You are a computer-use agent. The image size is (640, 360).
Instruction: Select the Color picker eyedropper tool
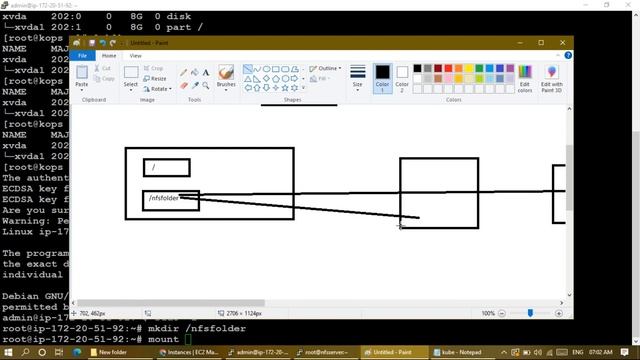click(x=195, y=85)
